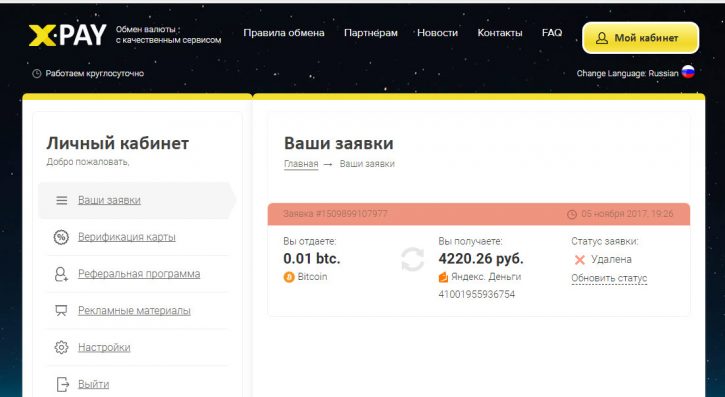Click the Russian flag language icon

[688, 72]
